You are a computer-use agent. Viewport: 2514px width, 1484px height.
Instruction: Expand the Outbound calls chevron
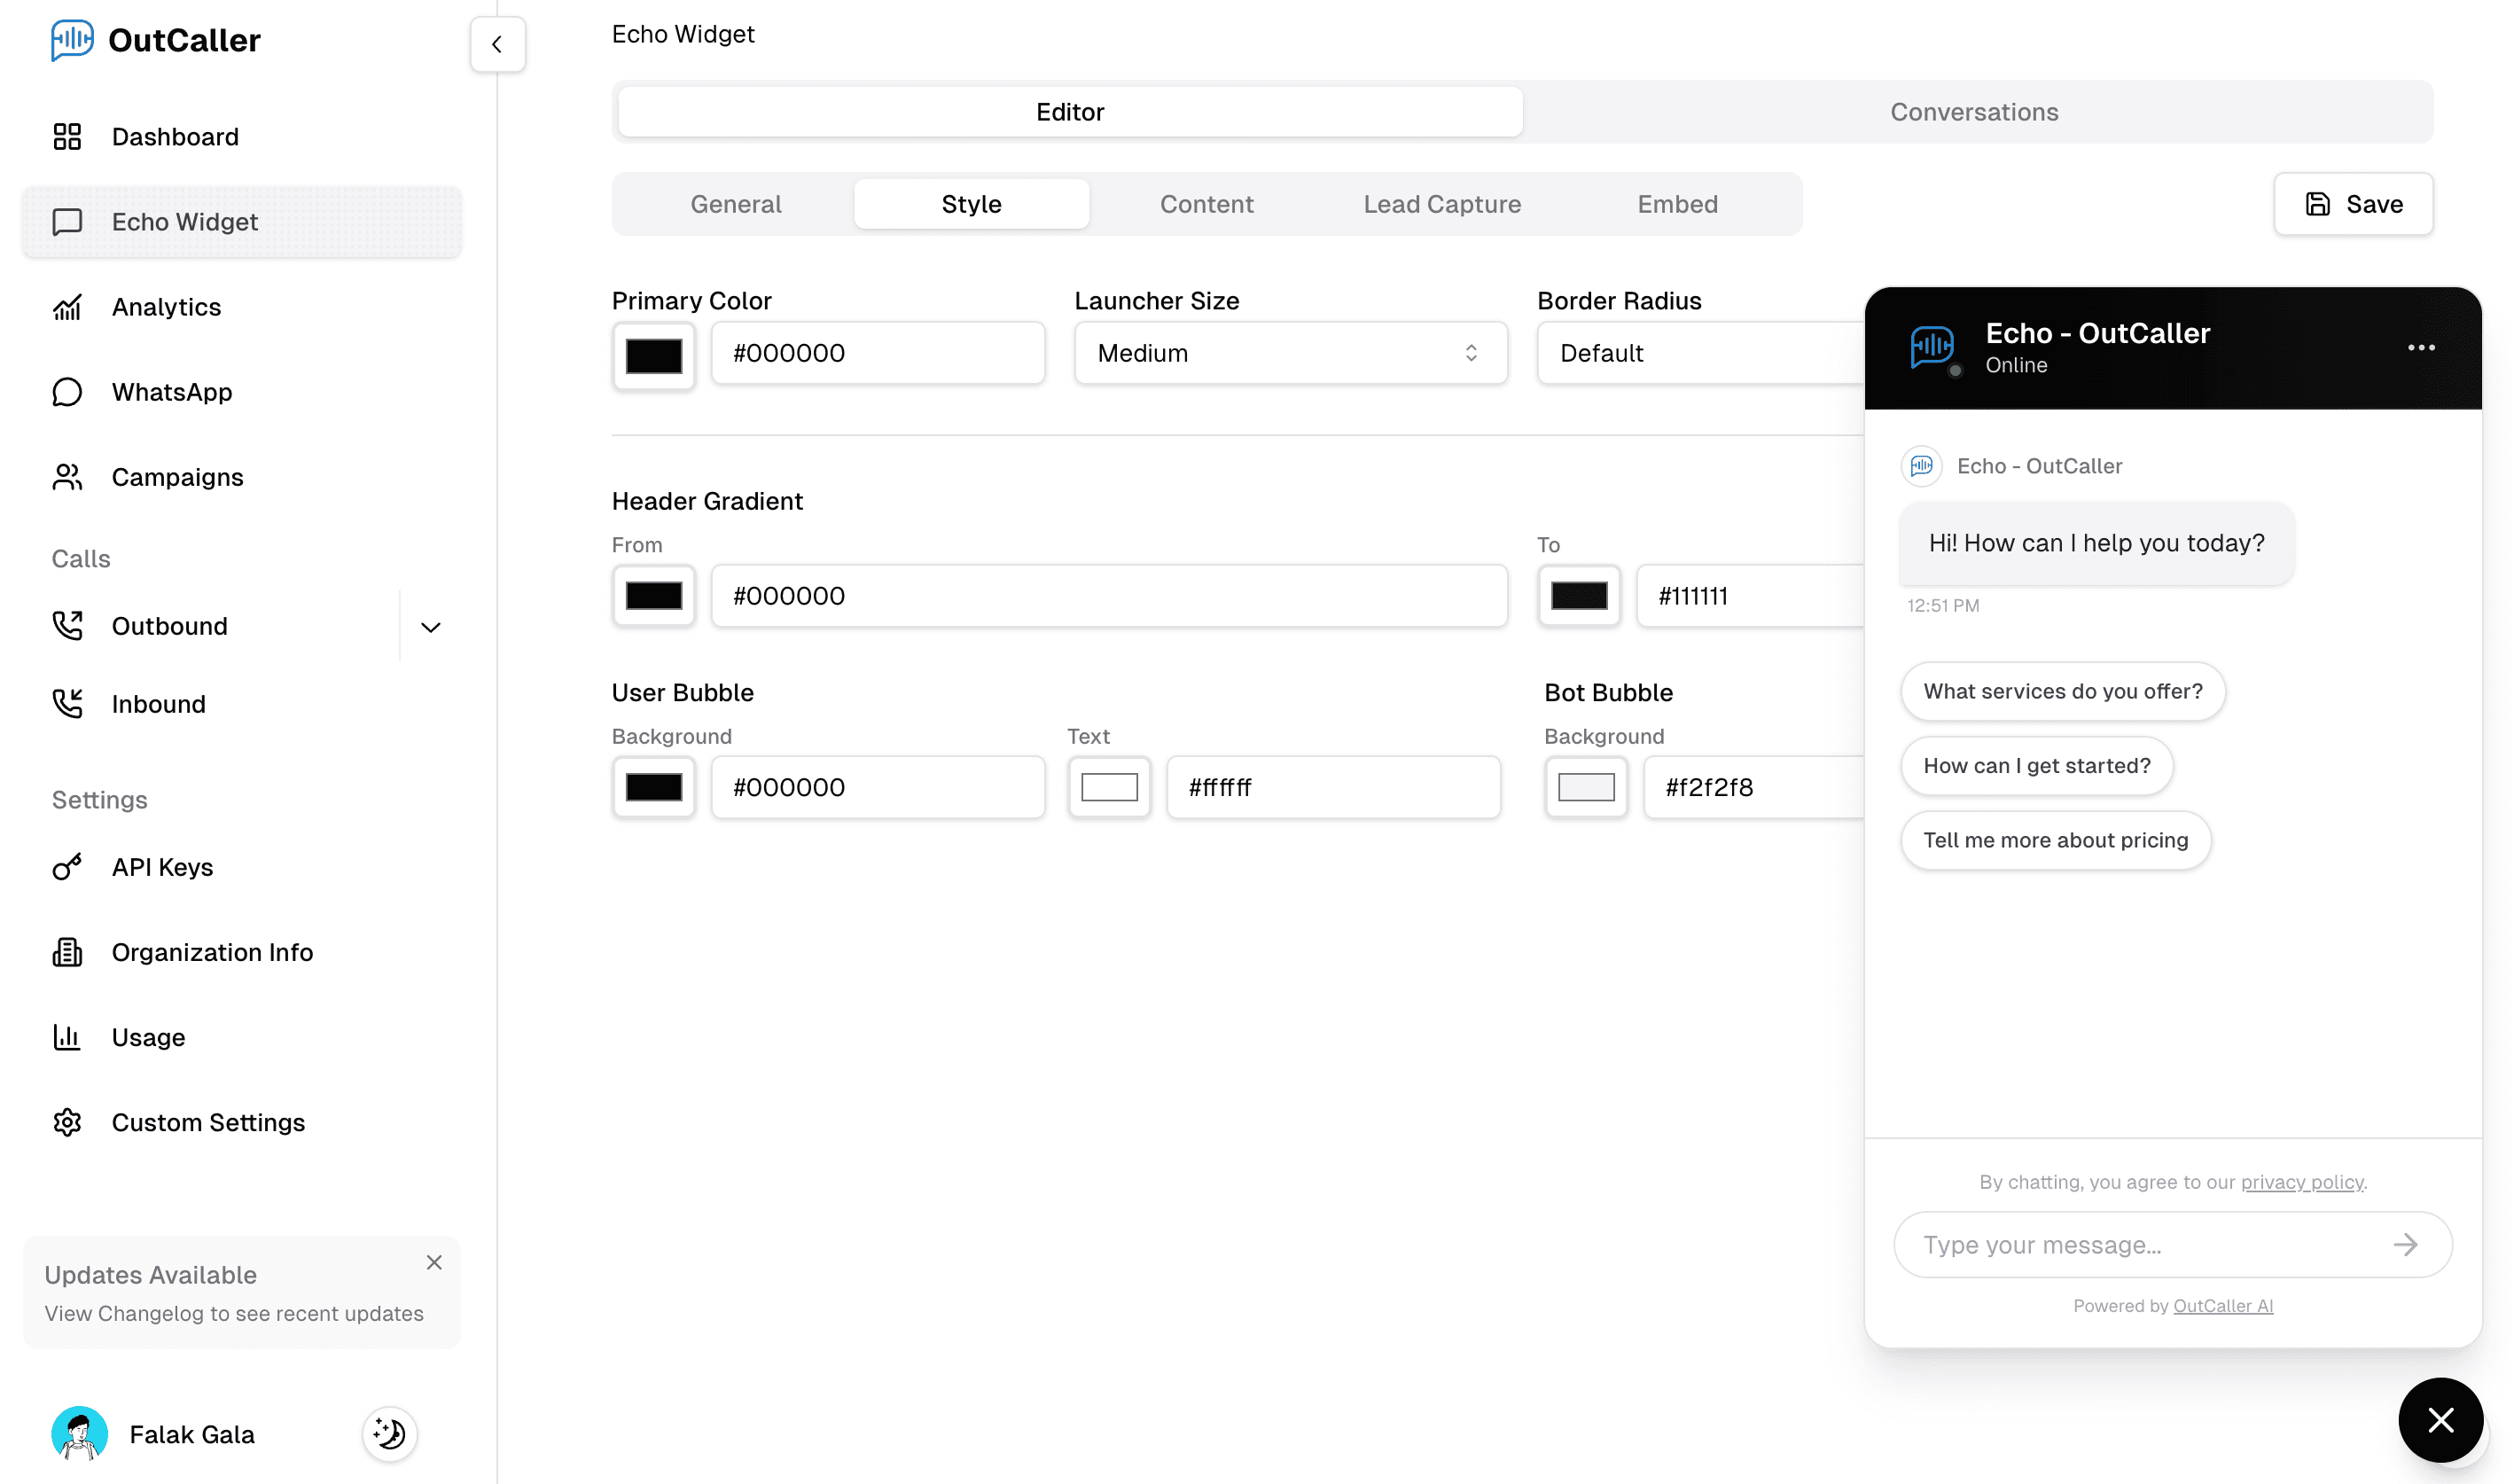click(x=431, y=627)
